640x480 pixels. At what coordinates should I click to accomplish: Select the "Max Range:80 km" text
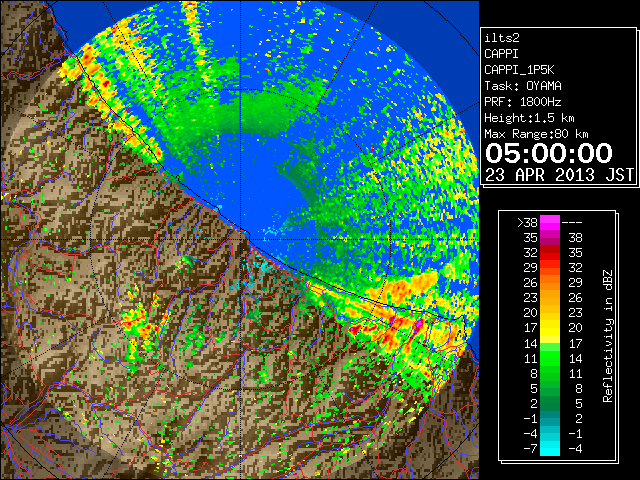click(x=536, y=134)
